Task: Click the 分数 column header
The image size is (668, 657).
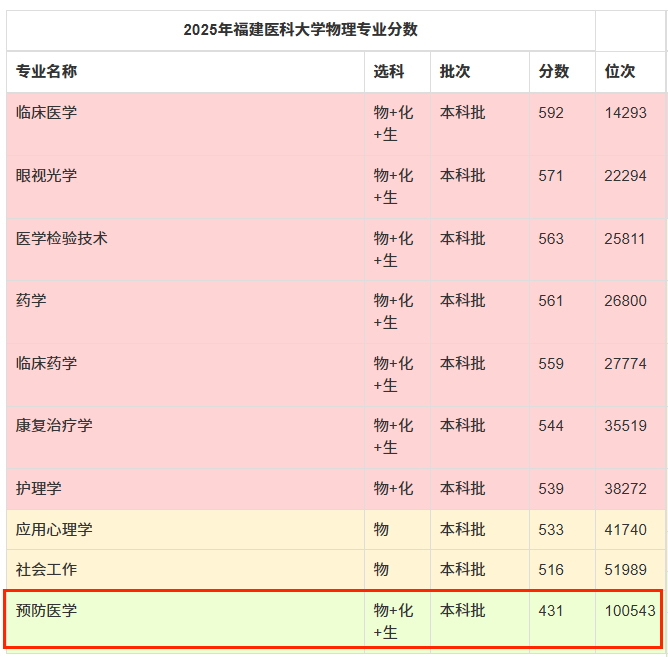Action: [x=553, y=71]
